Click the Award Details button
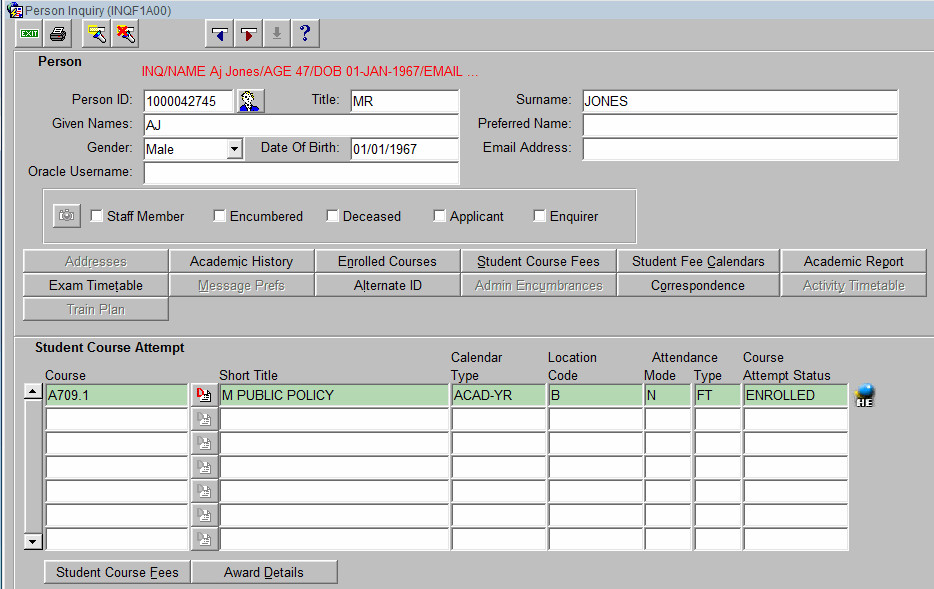934x589 pixels. coord(264,573)
